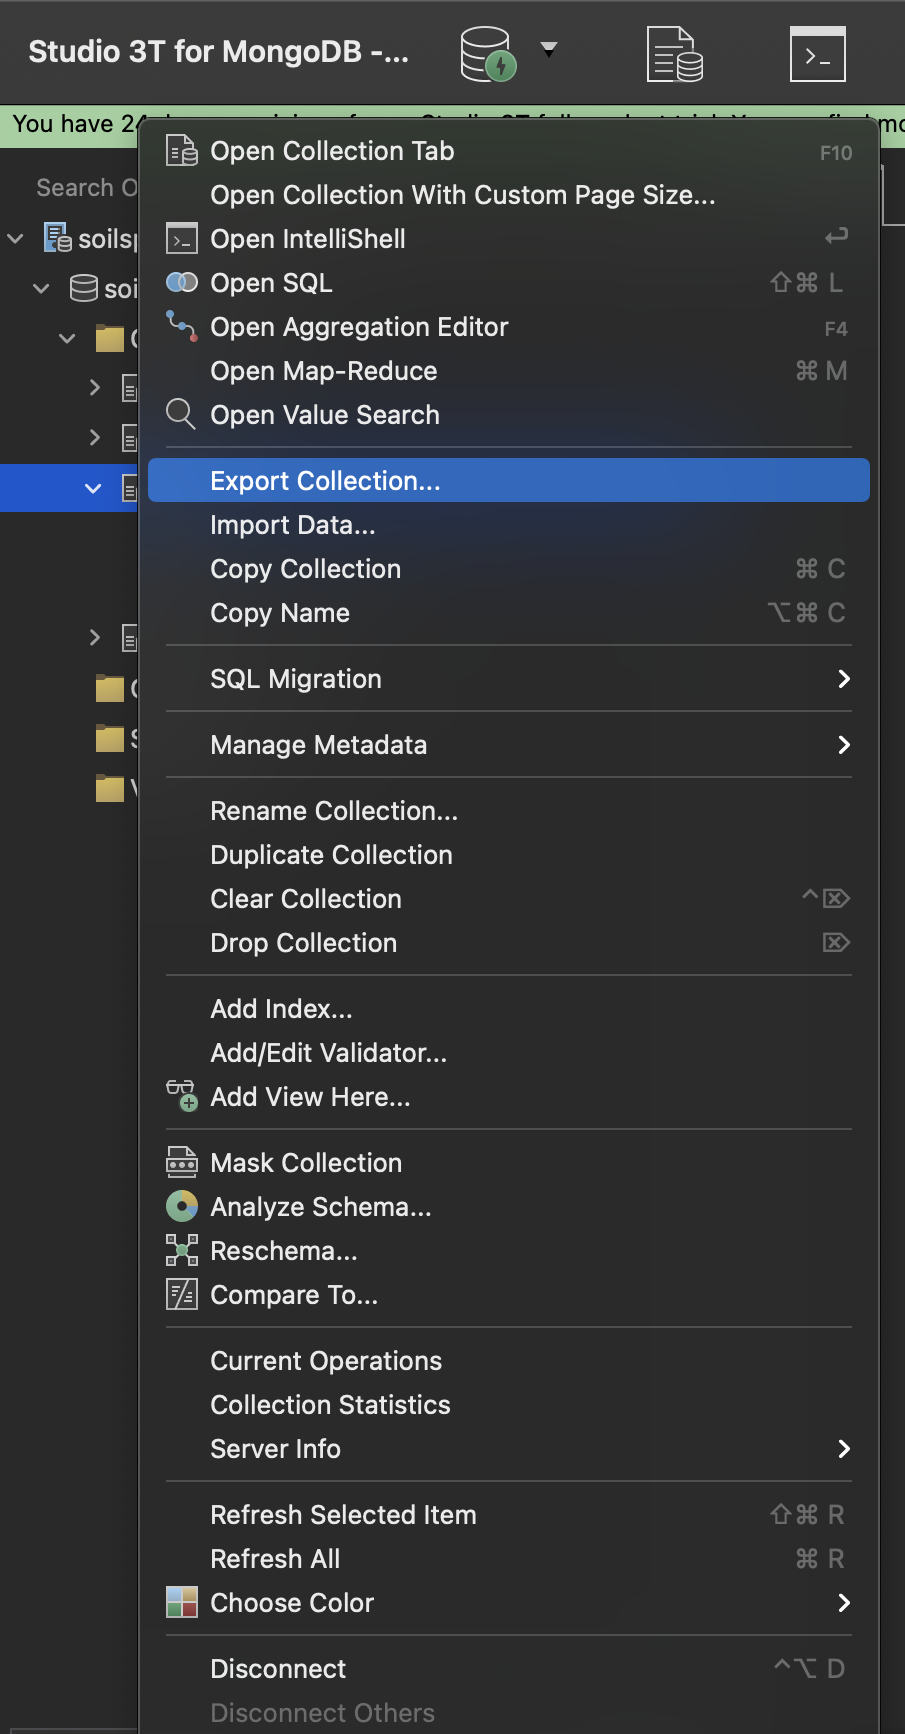Open Collection Tab menu entry
The width and height of the screenshot is (905, 1734).
(x=332, y=151)
